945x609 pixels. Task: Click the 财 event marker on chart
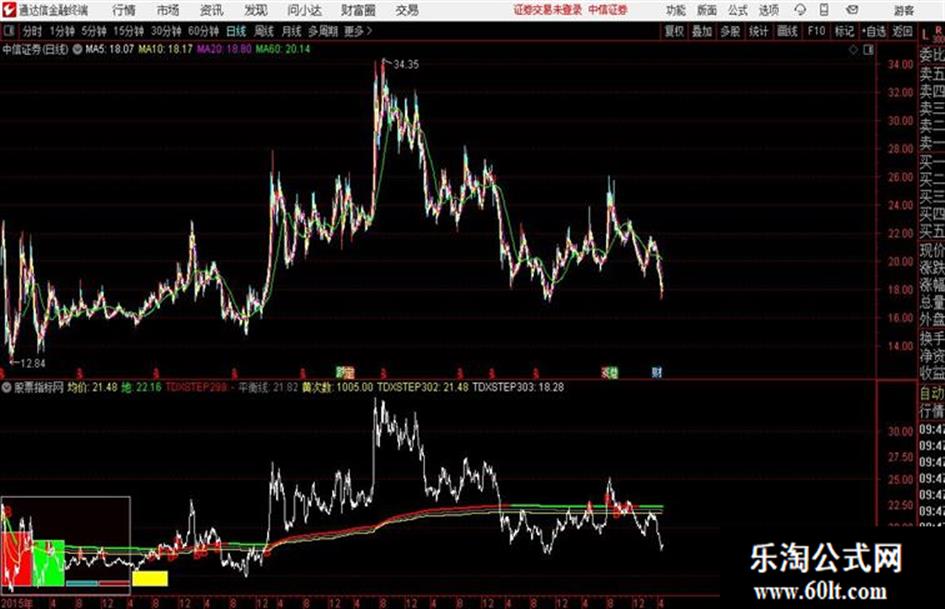tap(657, 372)
